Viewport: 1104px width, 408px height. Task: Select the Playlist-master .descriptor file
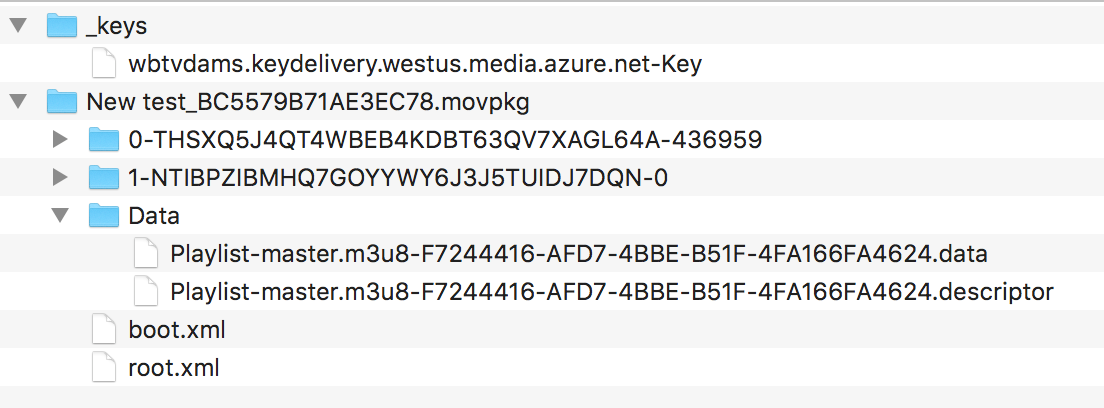(611, 292)
